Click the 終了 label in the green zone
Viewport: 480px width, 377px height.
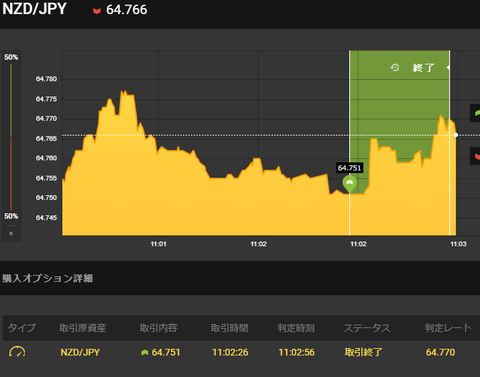[x=423, y=68]
